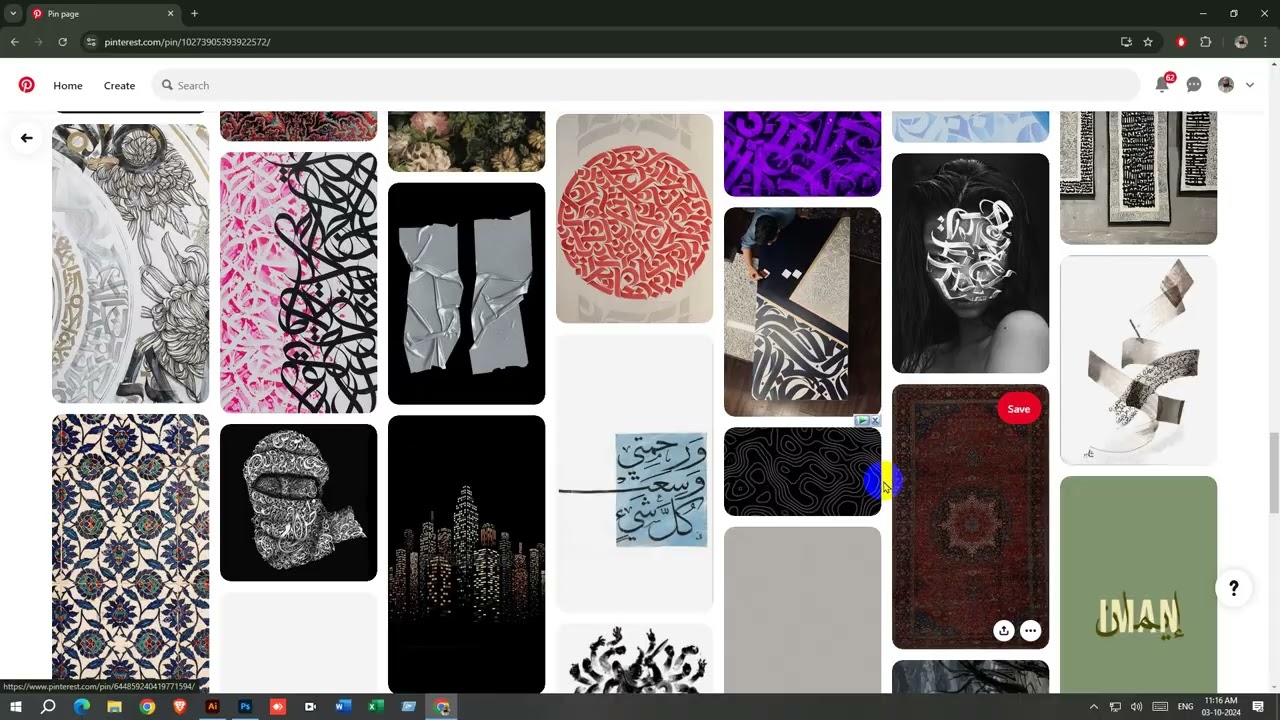Open the messages speech bubble icon
This screenshot has height=720, width=1280.
click(1194, 85)
